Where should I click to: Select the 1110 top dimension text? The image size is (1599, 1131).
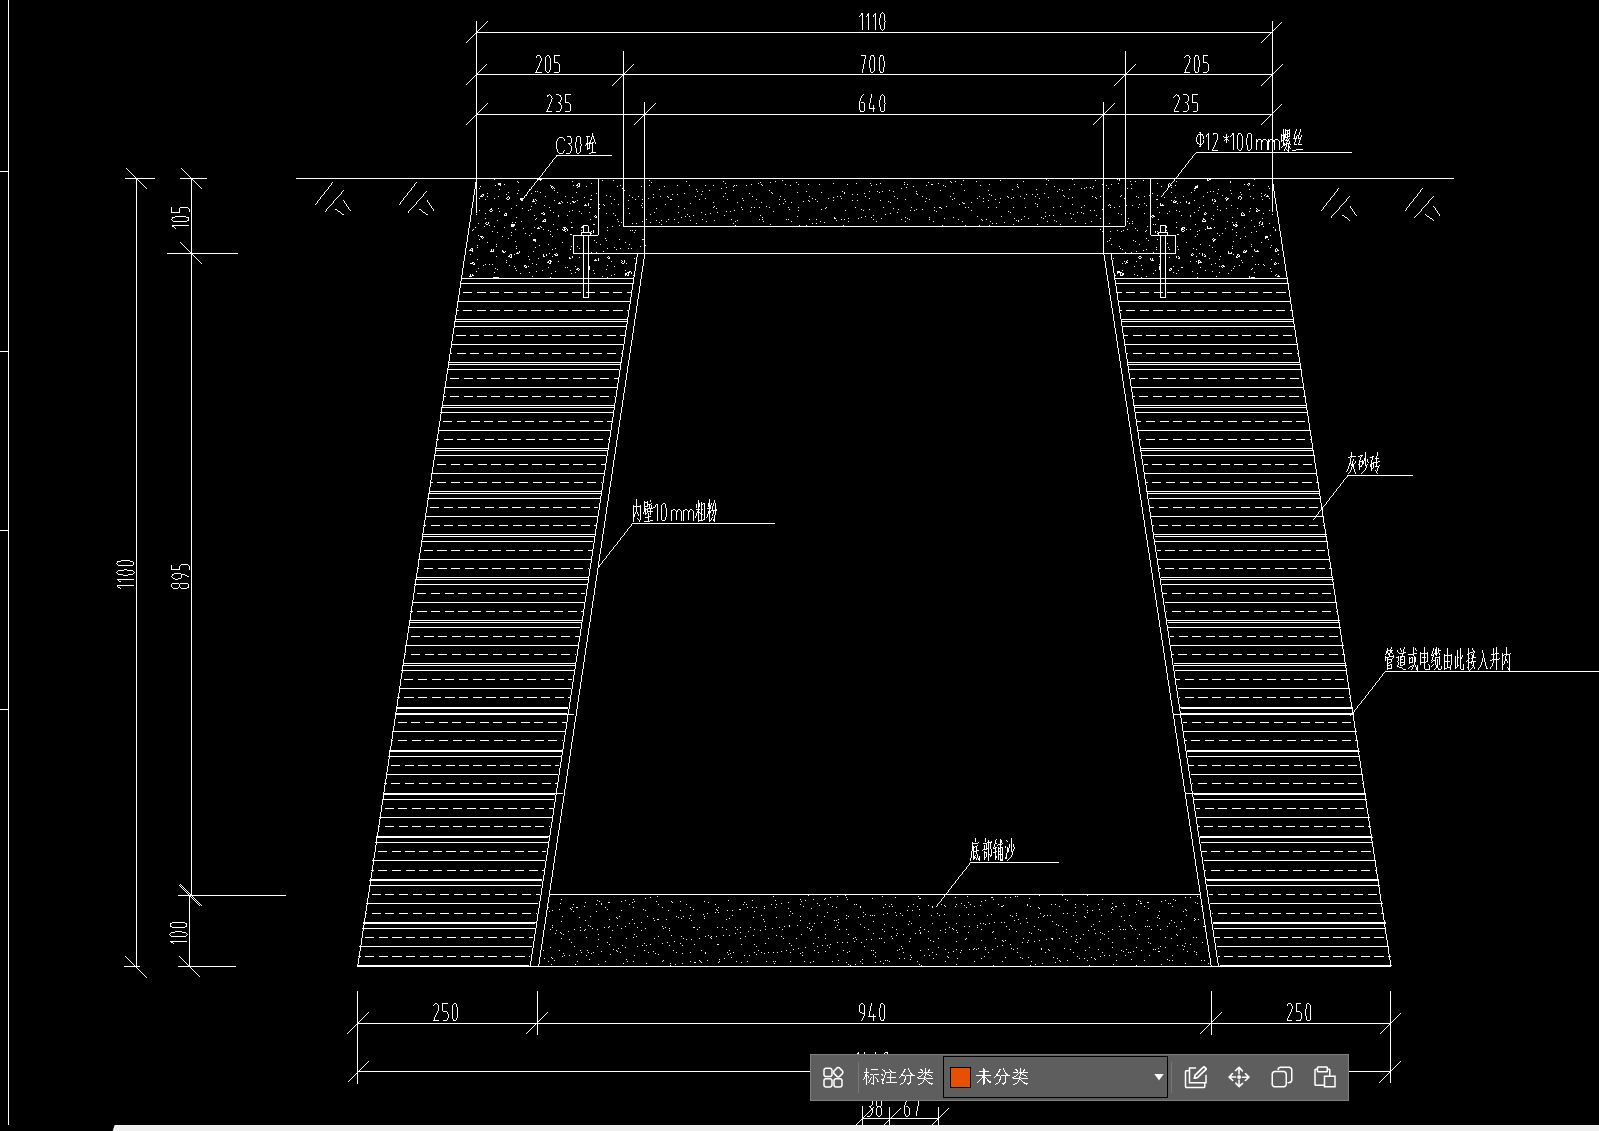pyautogui.click(x=872, y=22)
